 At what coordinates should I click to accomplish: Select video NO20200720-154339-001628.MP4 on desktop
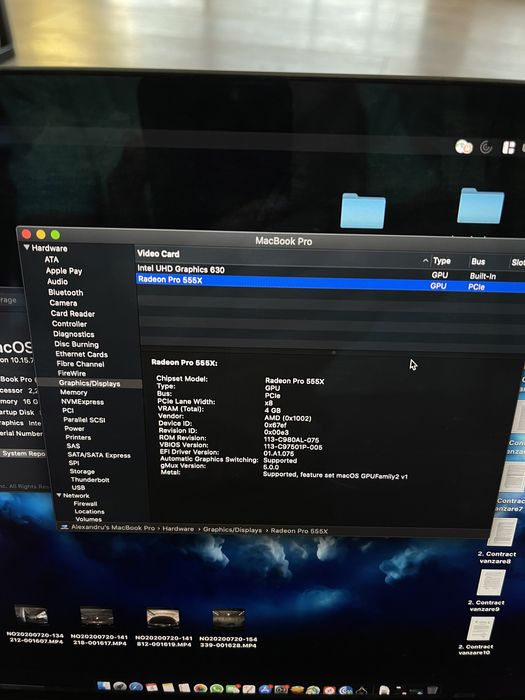pos(228,629)
